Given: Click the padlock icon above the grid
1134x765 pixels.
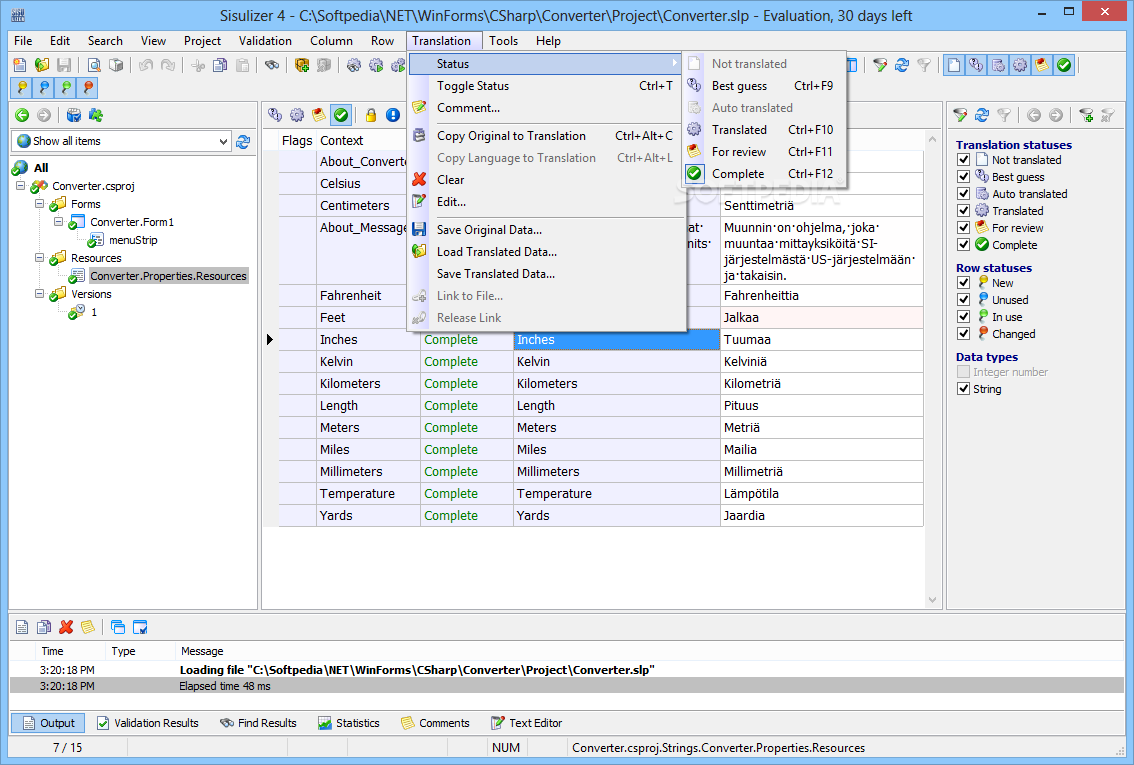Looking at the screenshot, I should pyautogui.click(x=371, y=115).
